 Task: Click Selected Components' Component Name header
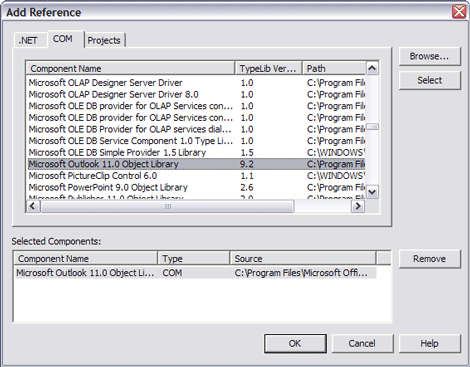86,259
